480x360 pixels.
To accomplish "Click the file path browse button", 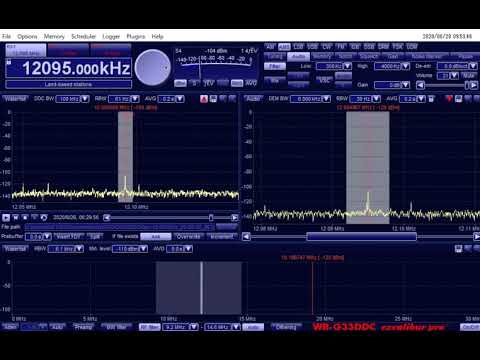I will pos(227,227).
